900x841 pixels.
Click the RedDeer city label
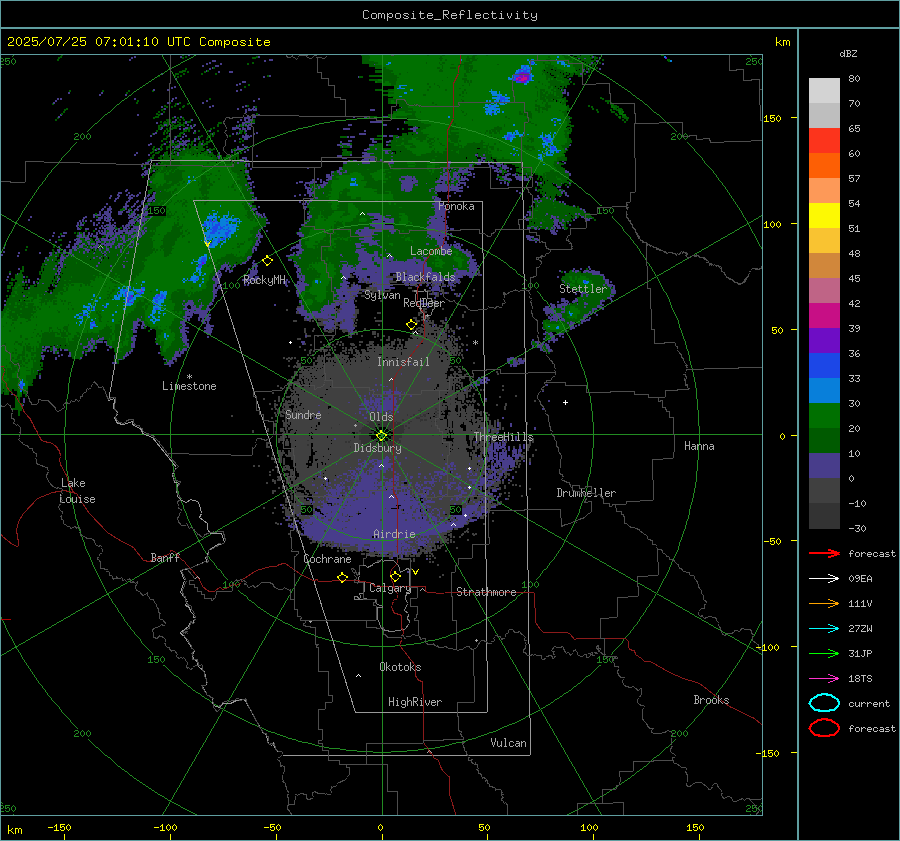(424, 303)
